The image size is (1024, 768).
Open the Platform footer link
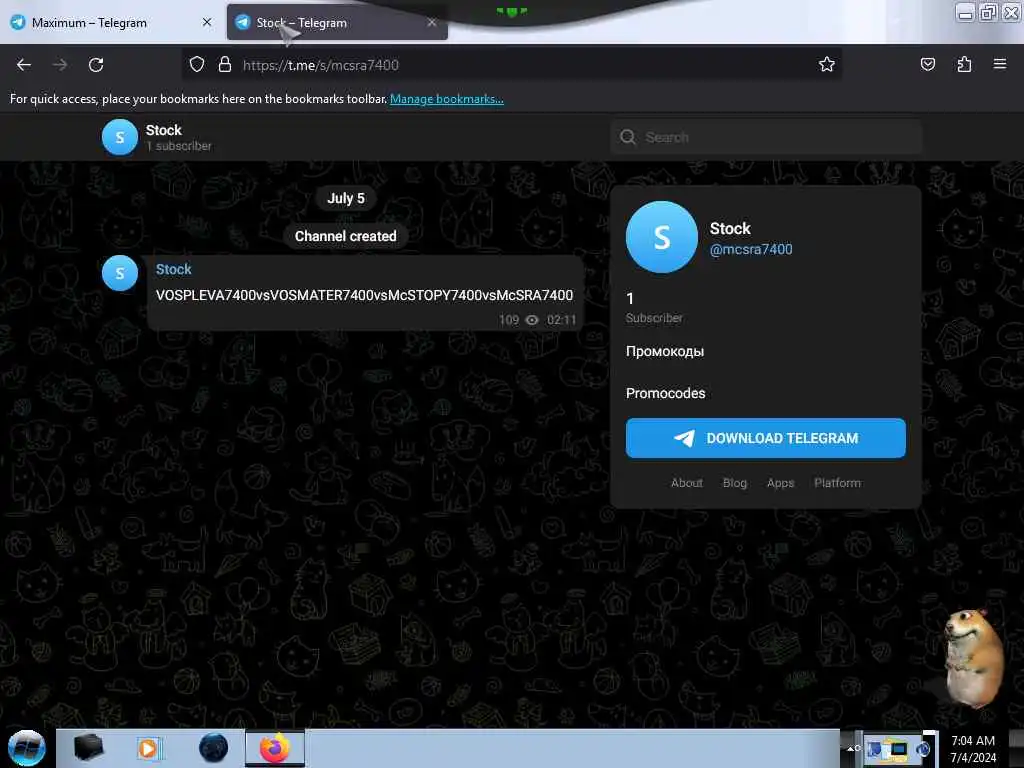click(837, 483)
